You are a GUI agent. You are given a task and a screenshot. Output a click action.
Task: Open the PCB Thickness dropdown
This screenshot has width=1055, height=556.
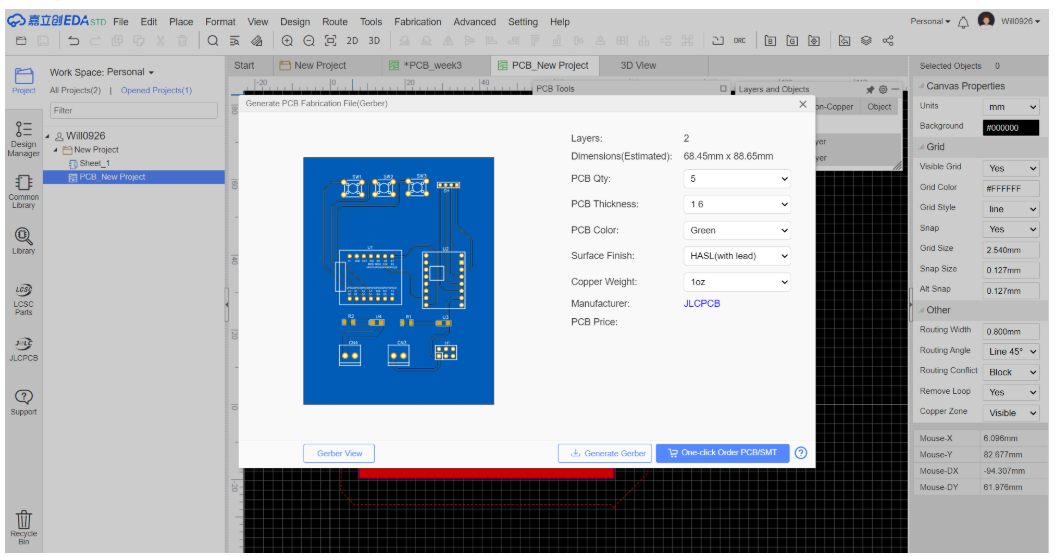tap(737, 205)
